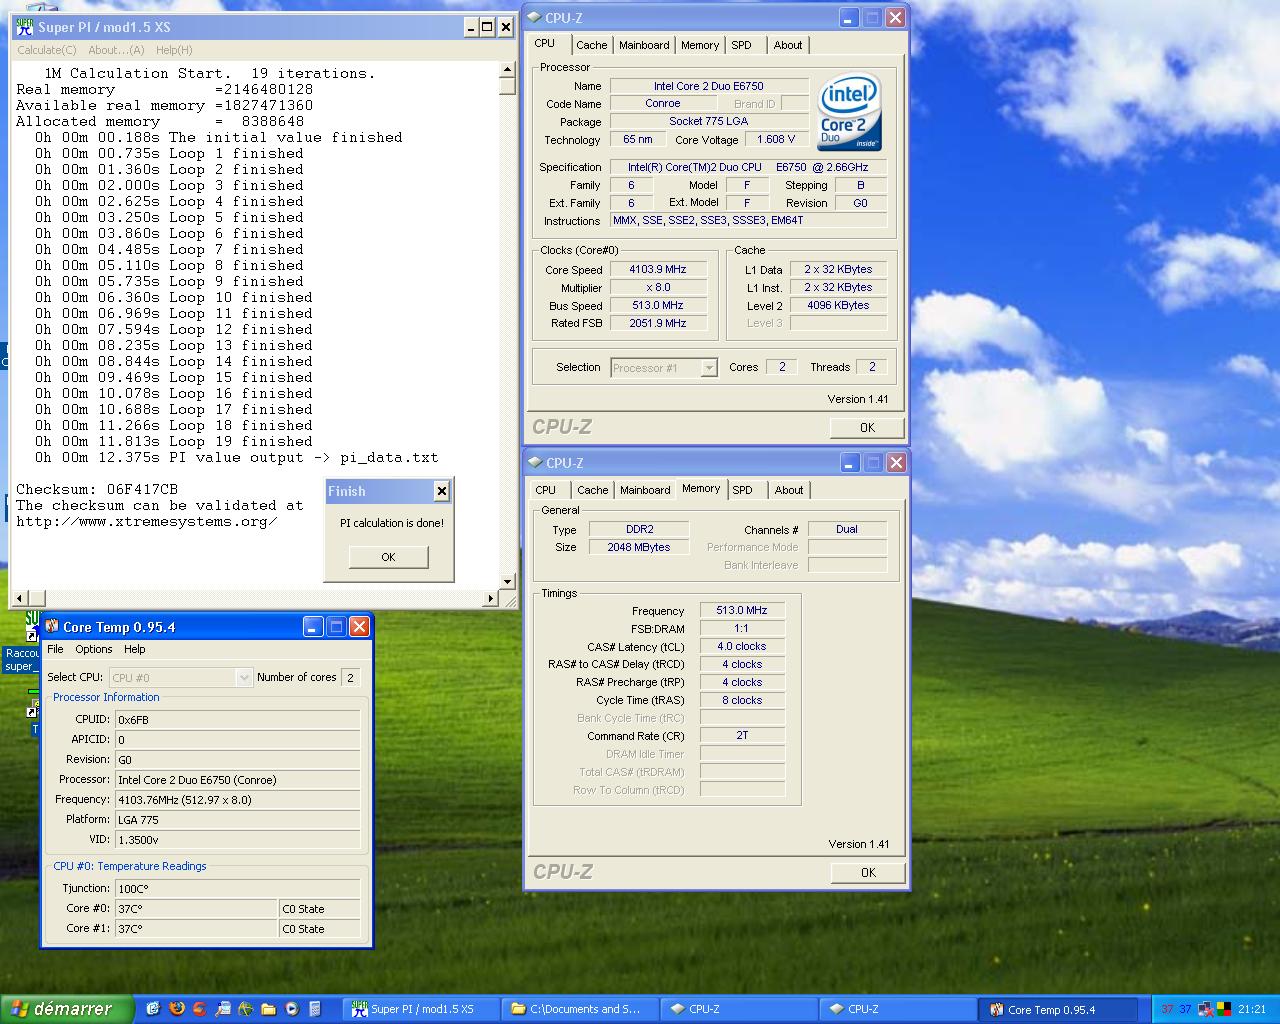Select the CPU tab in lower CPU-Z
Screen dimensions: 1280x1024
545,490
